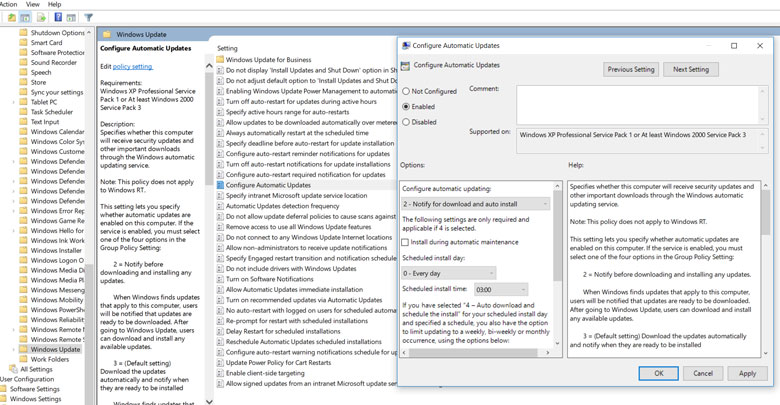The image size is (780, 405).
Task: Open the Configure Automatic Updates policy in list
Action: point(267,185)
